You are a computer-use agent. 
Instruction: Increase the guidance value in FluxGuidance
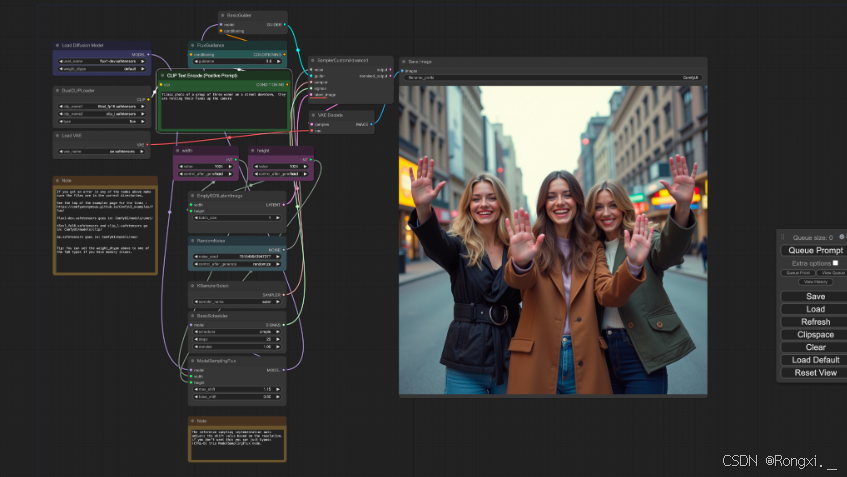(279, 62)
